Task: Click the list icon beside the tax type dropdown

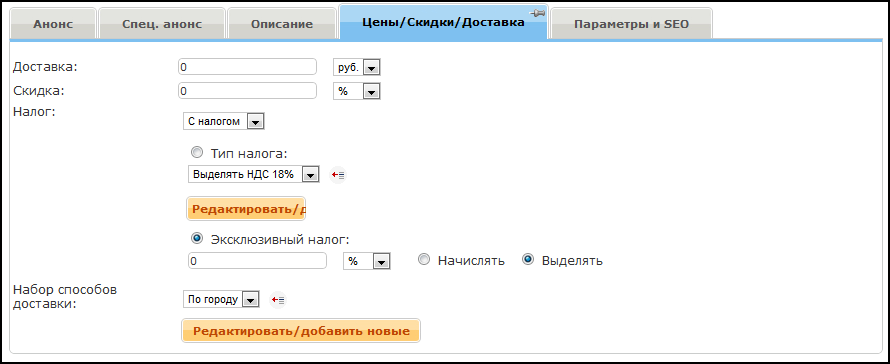Action: [338, 175]
